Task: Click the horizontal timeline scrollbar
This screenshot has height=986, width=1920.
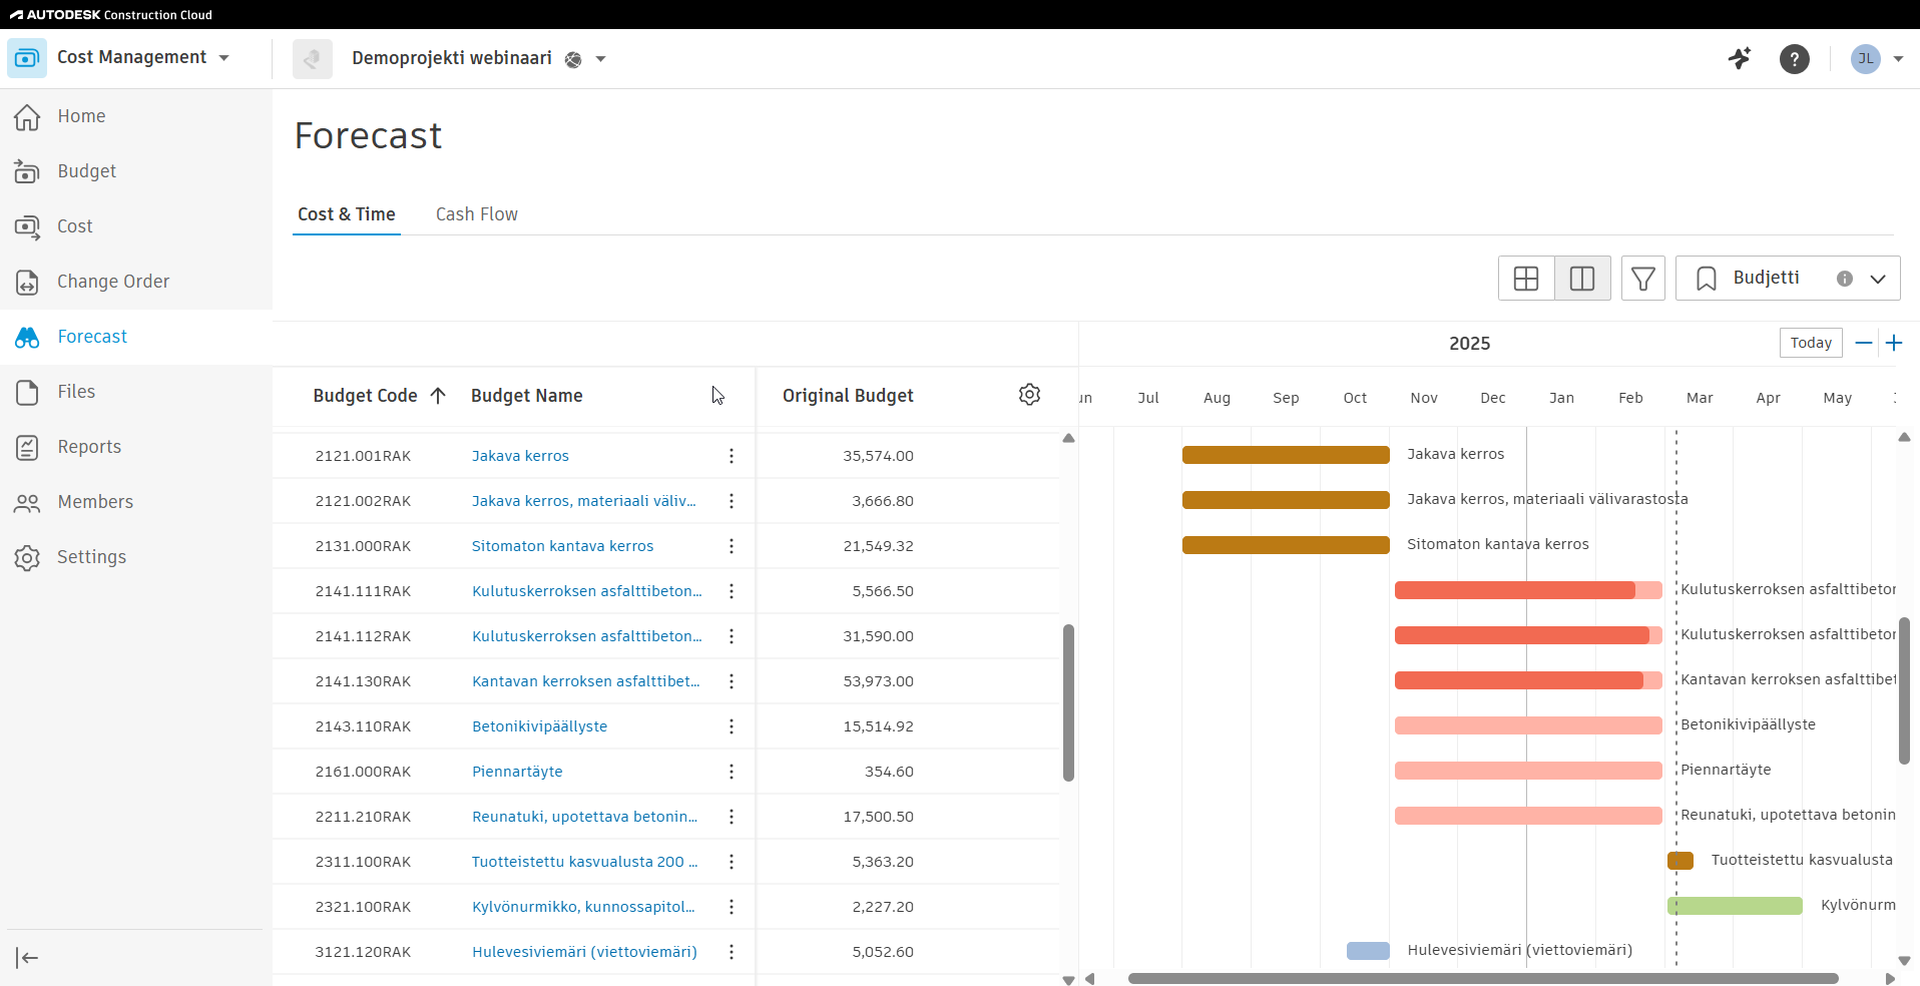Action: tap(1482, 978)
